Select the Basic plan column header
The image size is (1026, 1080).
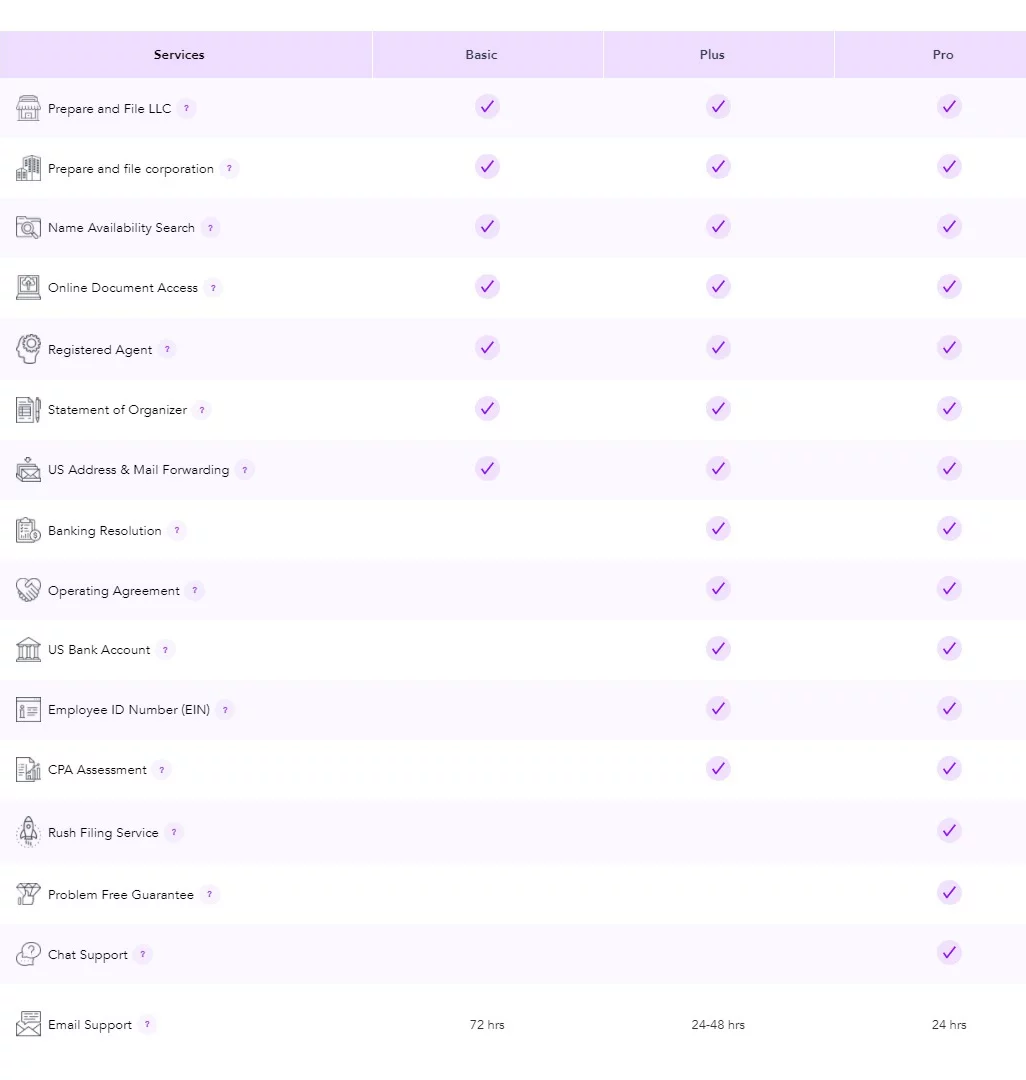pos(481,55)
